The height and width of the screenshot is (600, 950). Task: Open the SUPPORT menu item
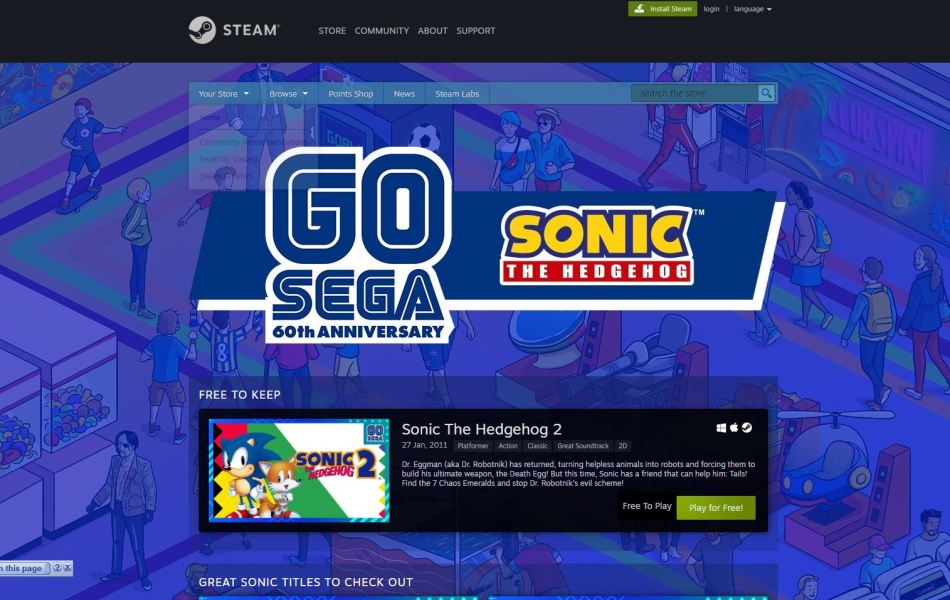point(476,30)
